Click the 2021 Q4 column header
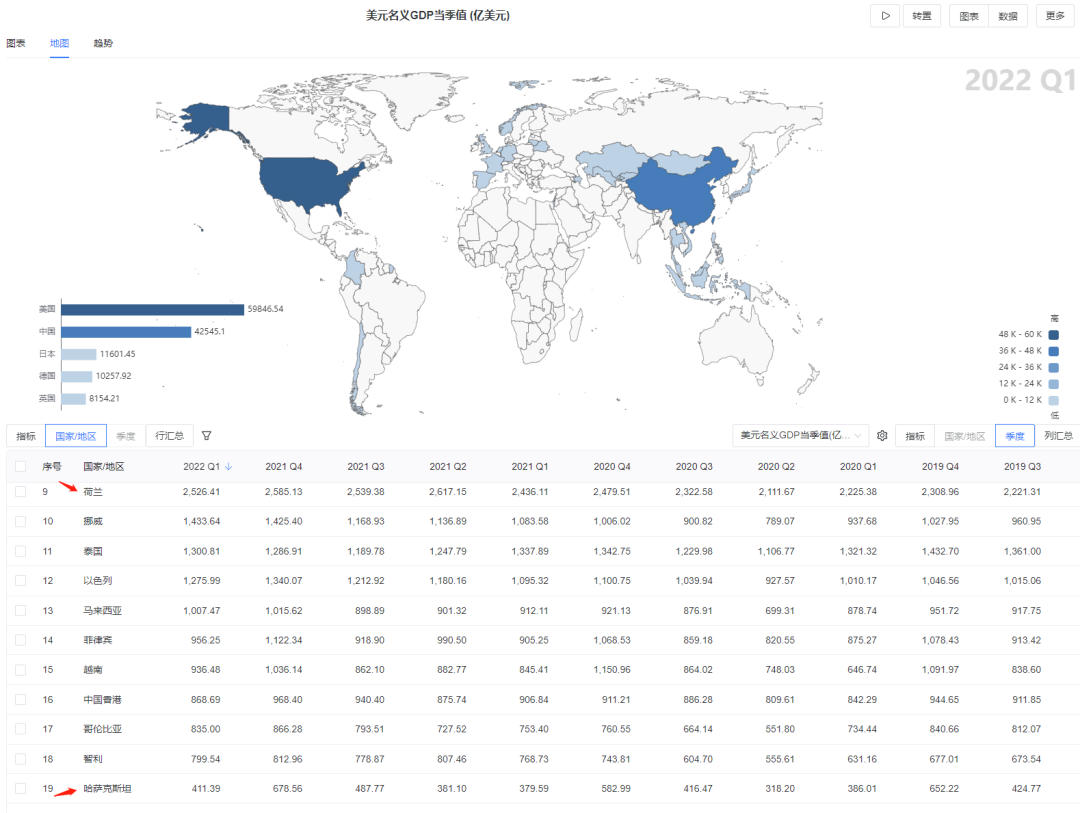The width and height of the screenshot is (1080, 813). point(284,466)
